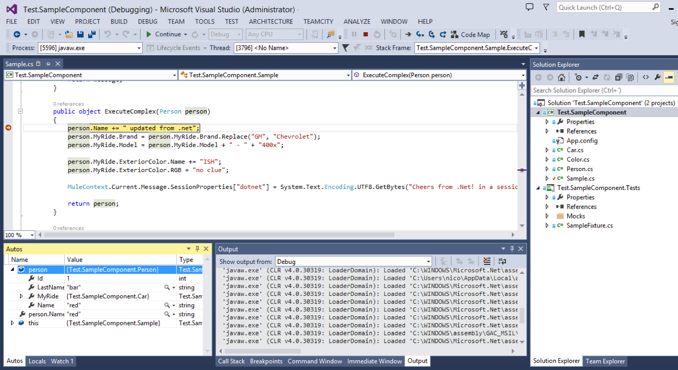
Task: Click the Find in Files toolbar icon
Action: pos(330,34)
